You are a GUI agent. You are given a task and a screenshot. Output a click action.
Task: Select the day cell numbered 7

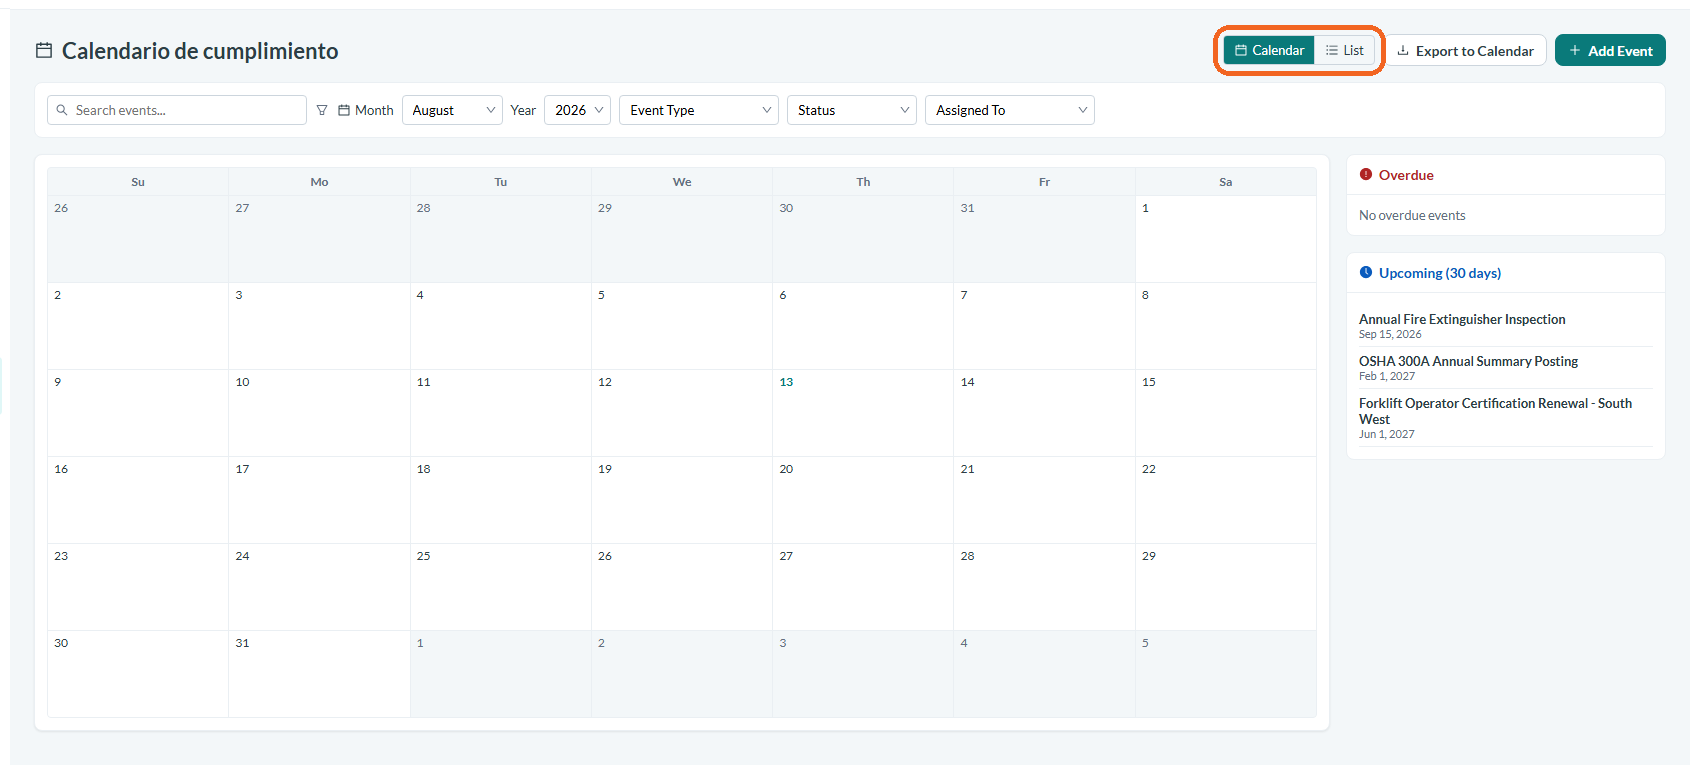coord(1044,326)
